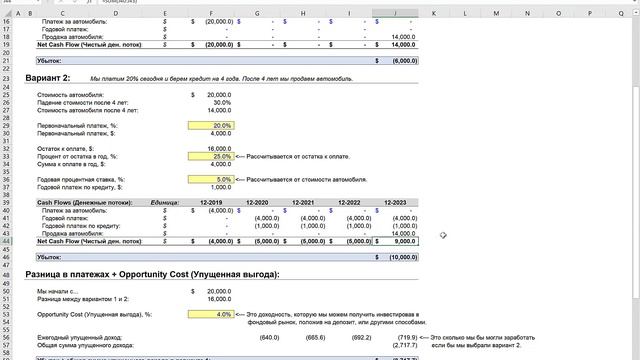Select 'Cash Flows (Денежные потоки):' header in row 39
Image resolution: width=640 pixels, height=360 pixels.
click(x=84, y=202)
